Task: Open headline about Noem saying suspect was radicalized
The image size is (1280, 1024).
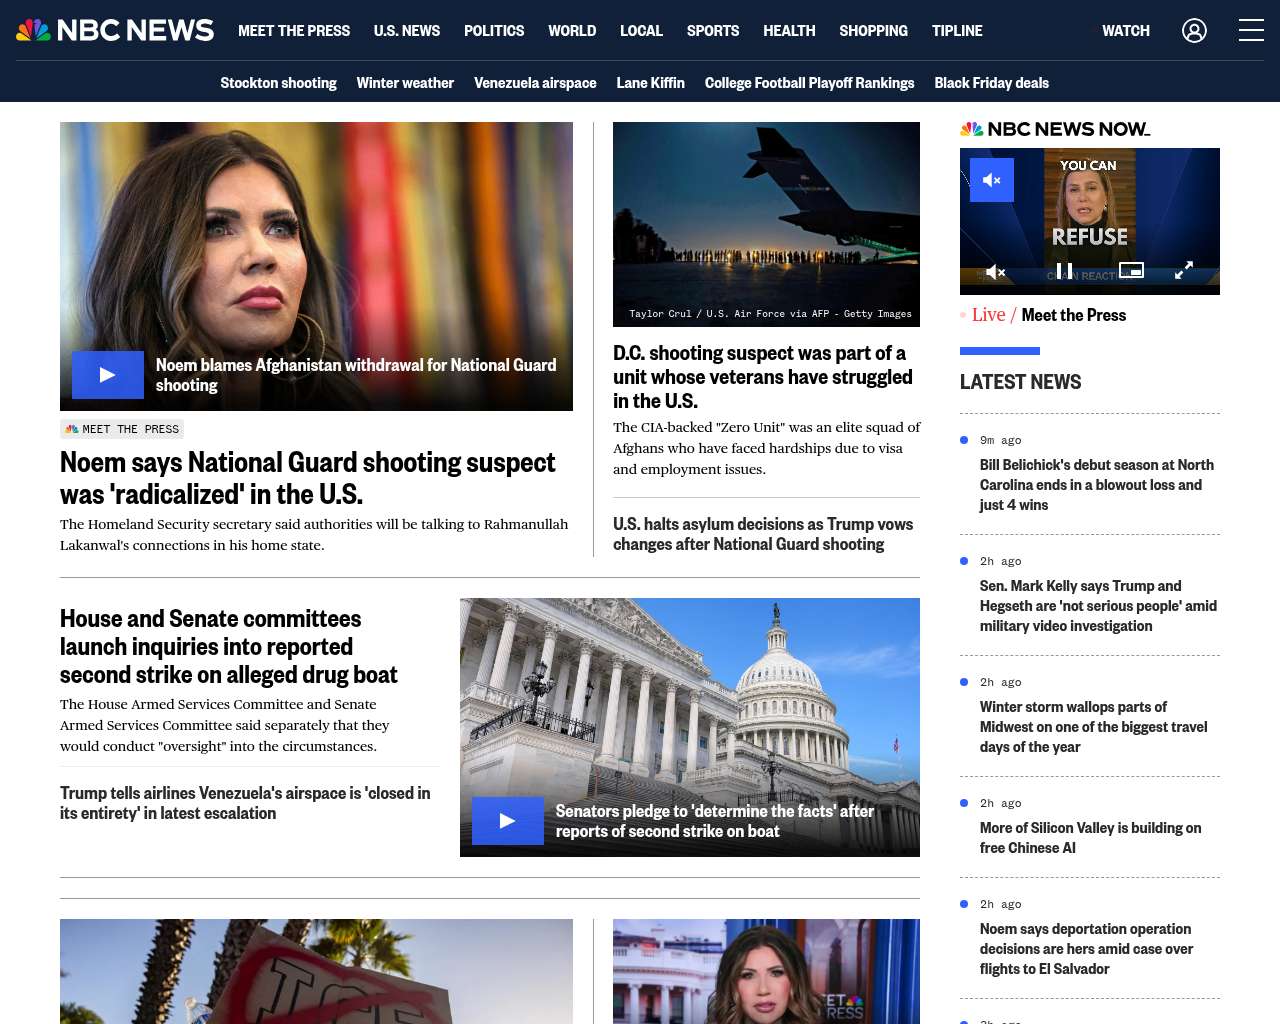Action: 308,478
